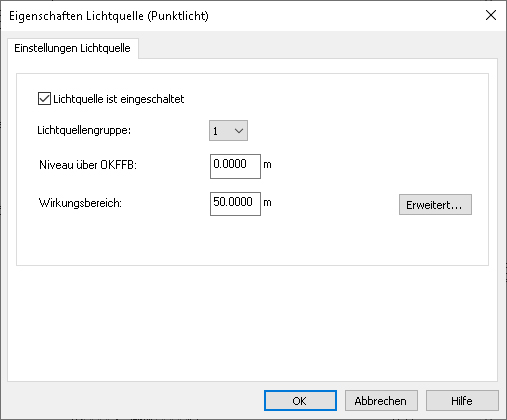
Task: Click the 'm' unit beside Niveau field
Action: [267, 165]
